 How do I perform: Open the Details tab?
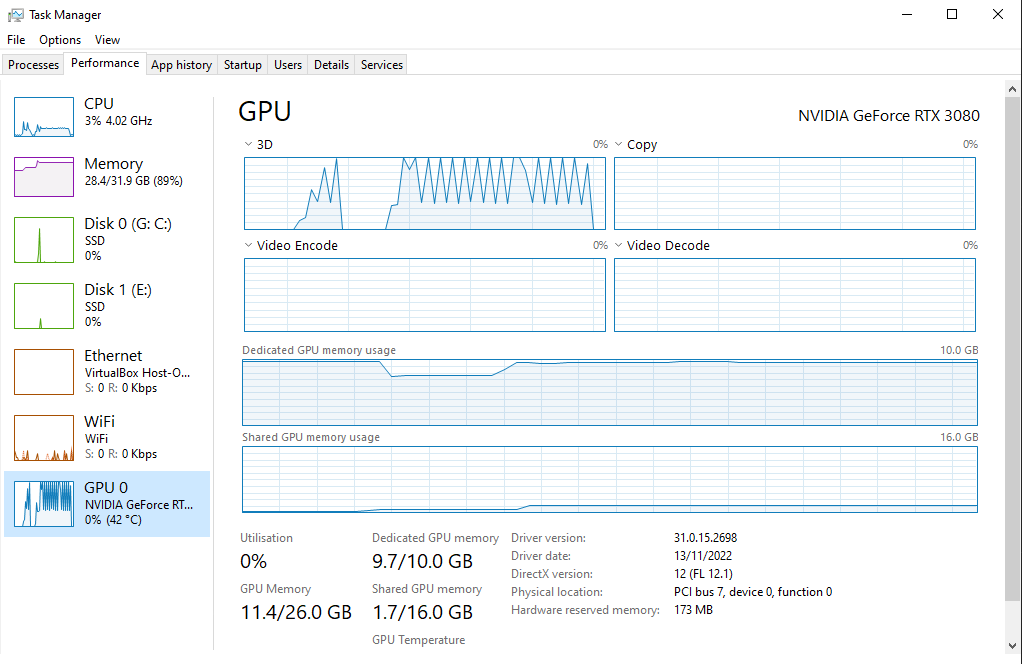click(x=331, y=65)
